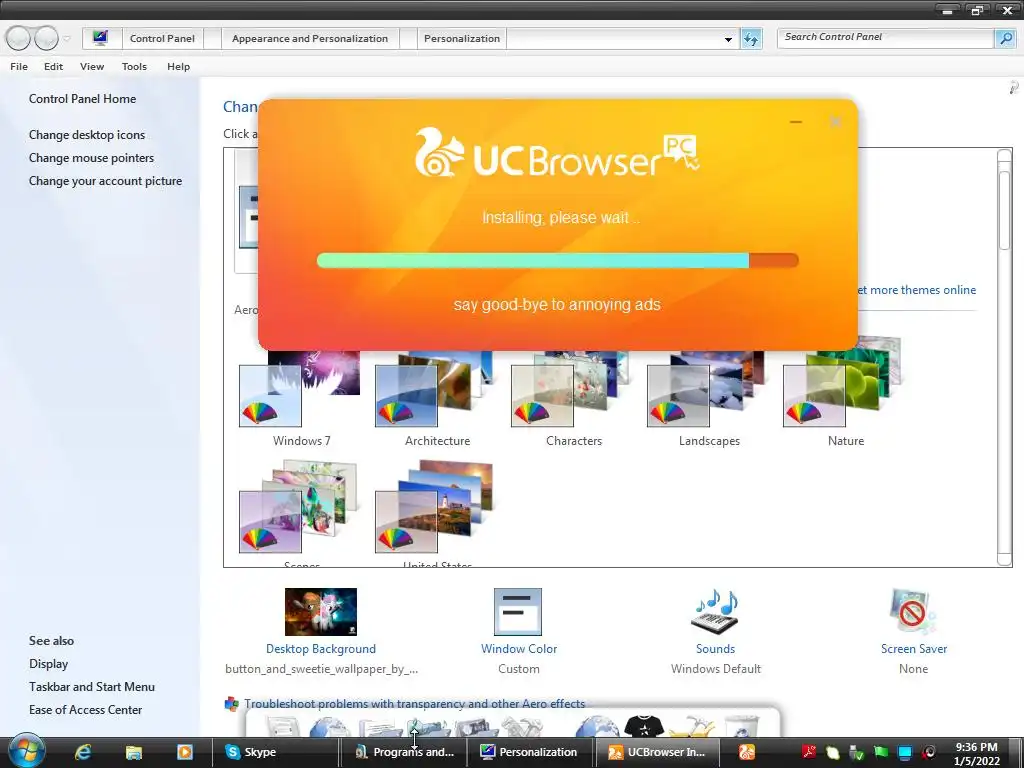
Task: Click the UC Browser installation progress bar
Action: 557,261
